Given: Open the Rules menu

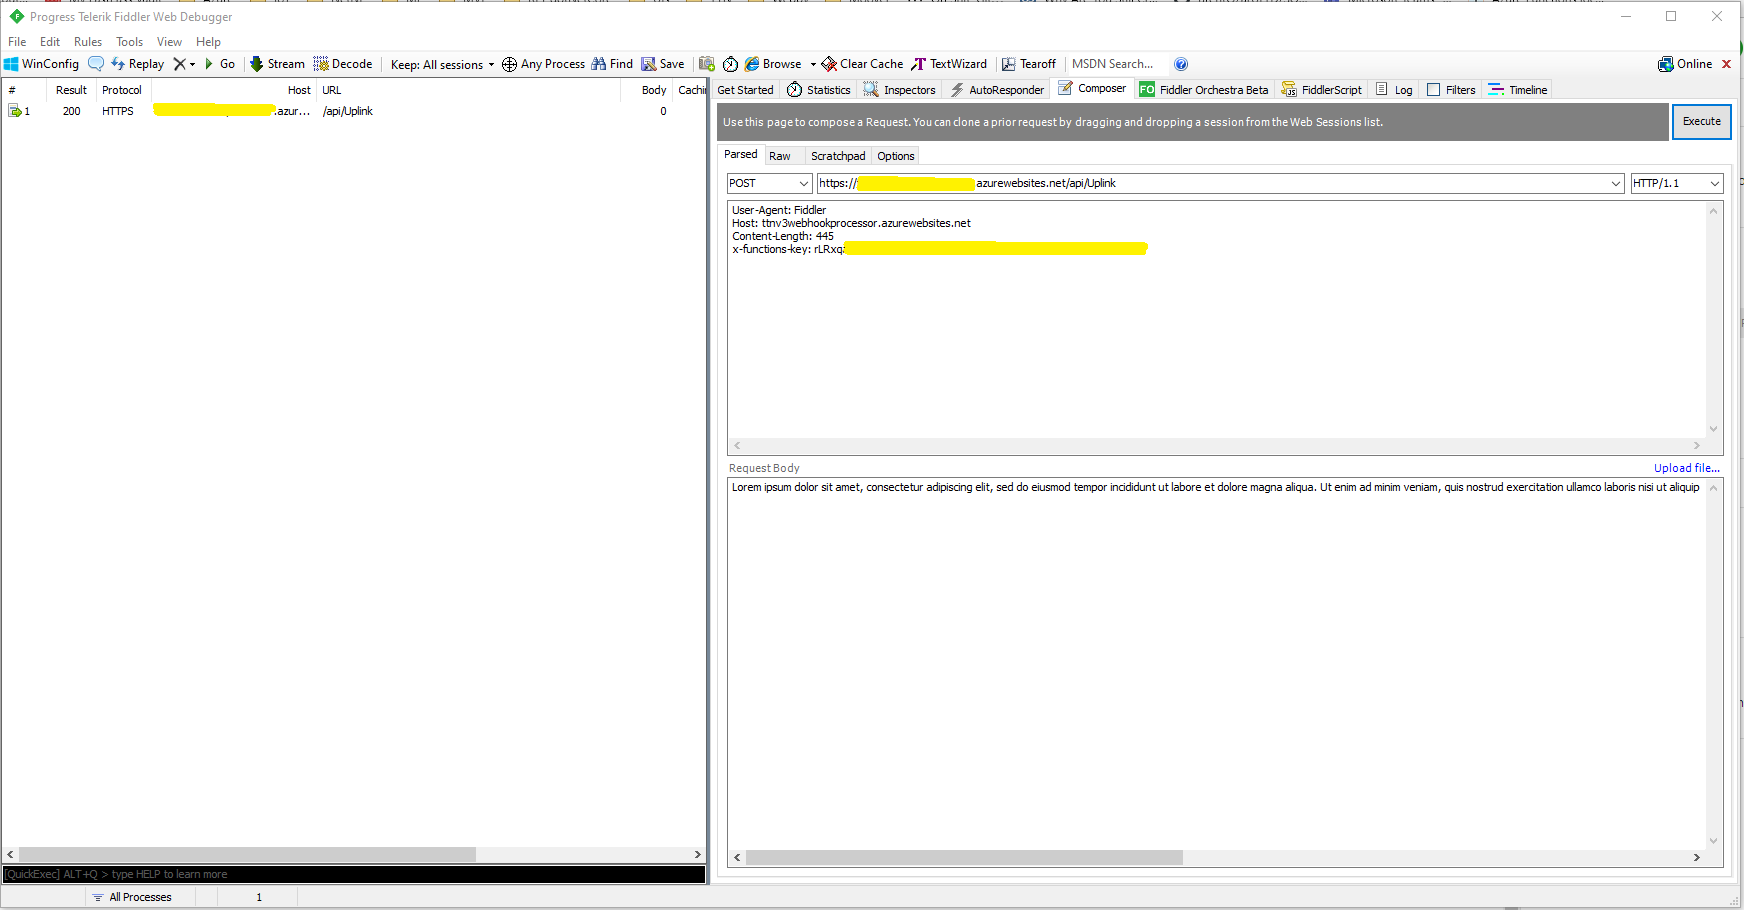Looking at the screenshot, I should (88, 42).
